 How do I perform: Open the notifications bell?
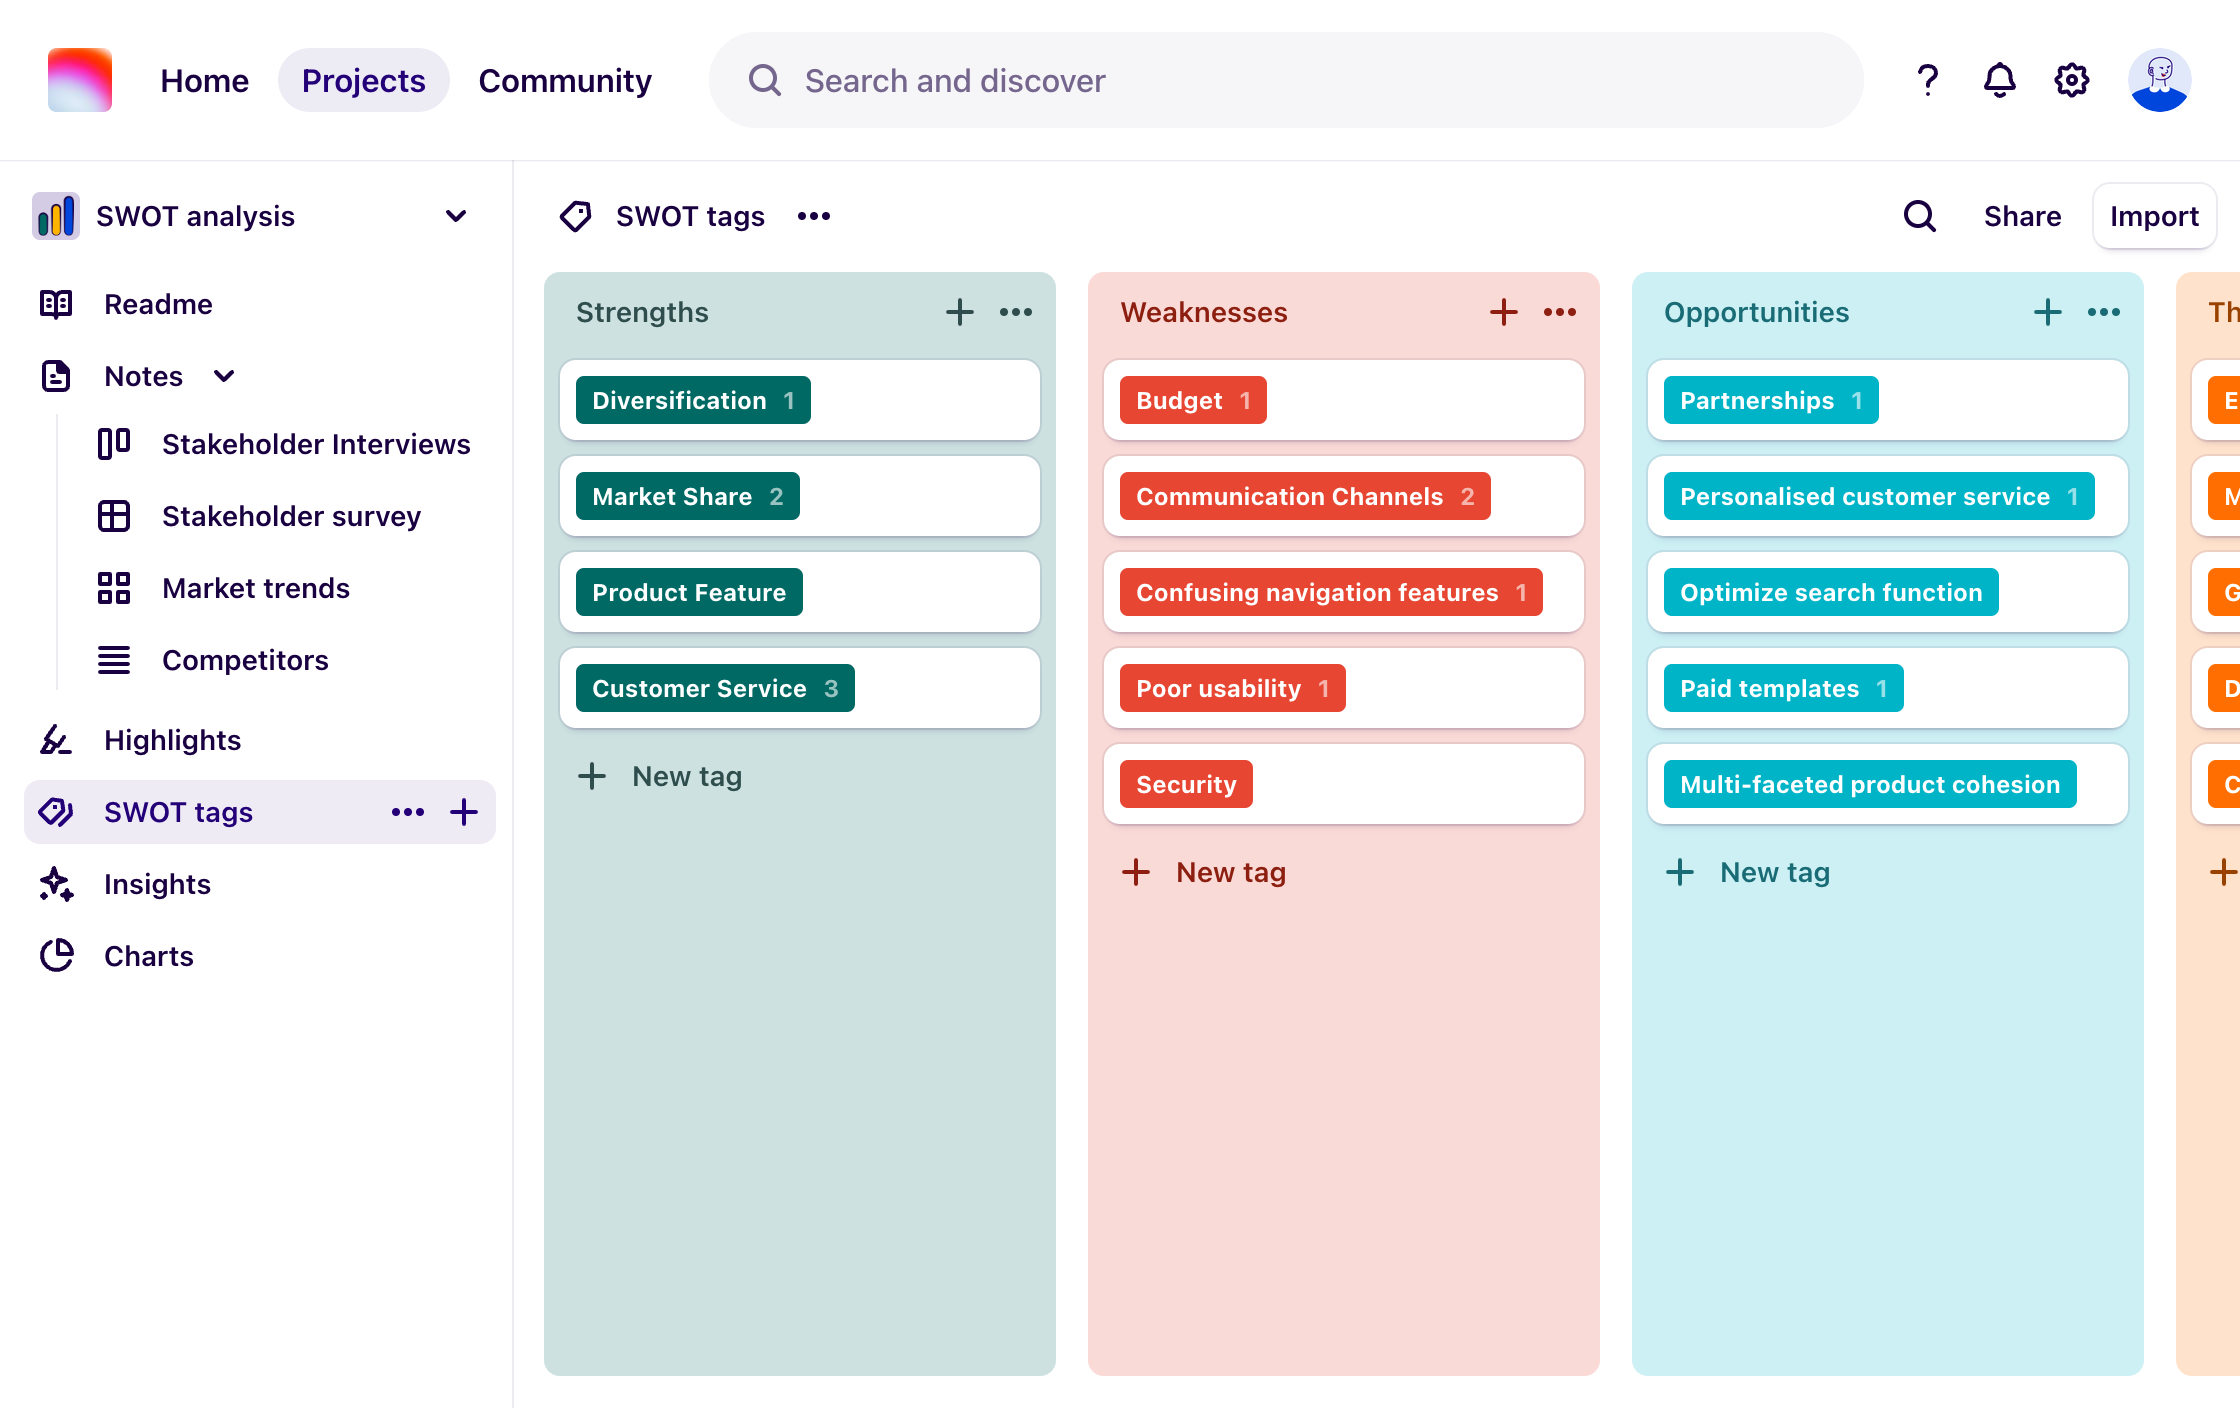pyautogui.click(x=1999, y=80)
